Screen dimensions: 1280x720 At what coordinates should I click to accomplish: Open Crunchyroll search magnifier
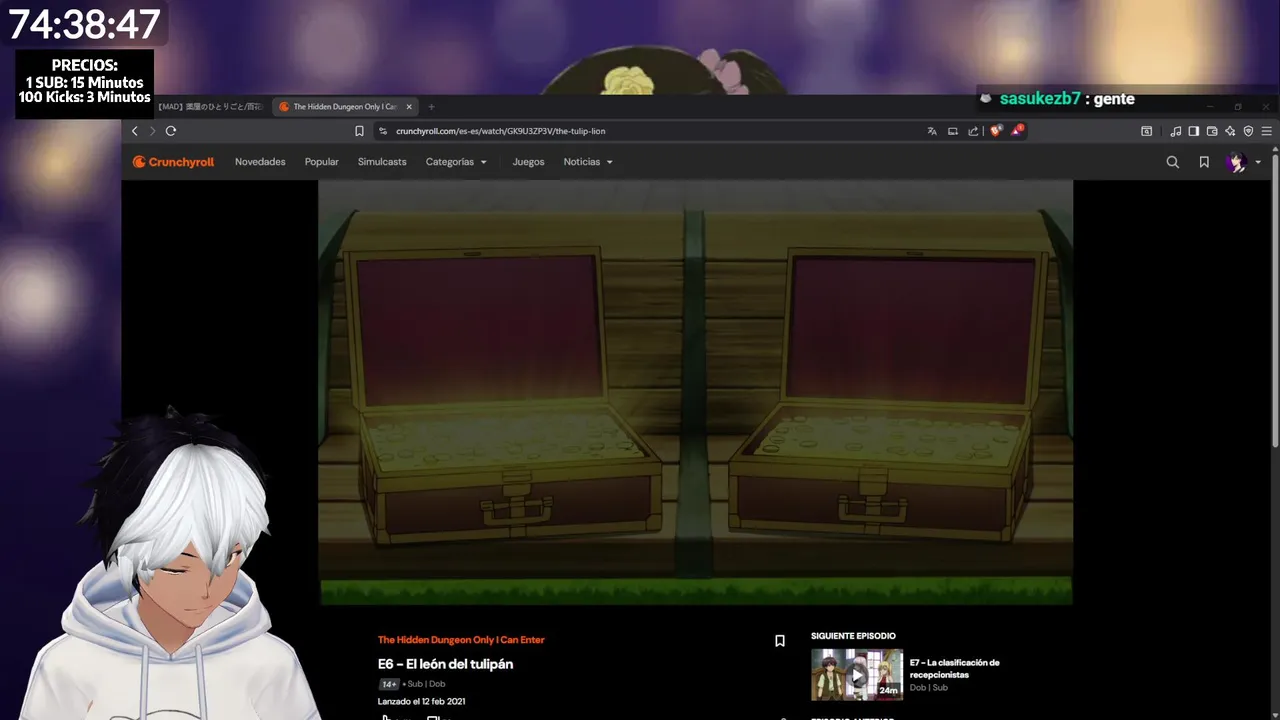tap(1173, 162)
